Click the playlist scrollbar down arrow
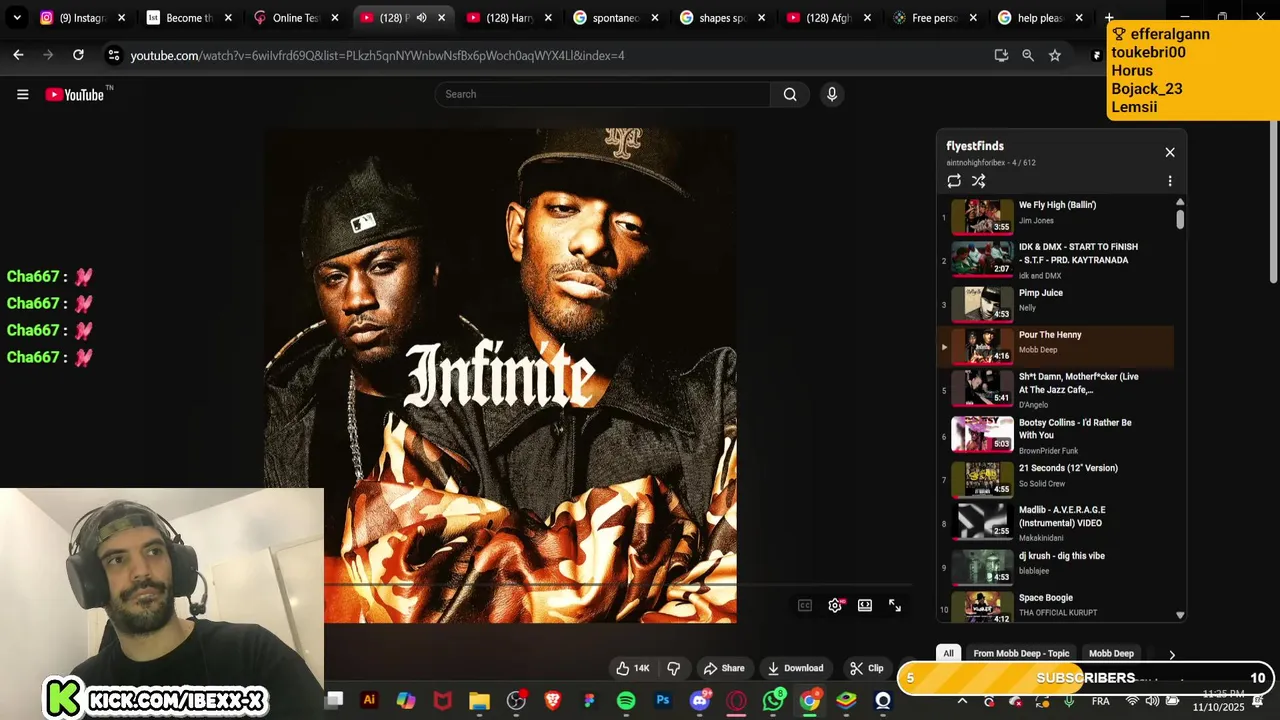This screenshot has width=1280, height=720. coord(1180,615)
